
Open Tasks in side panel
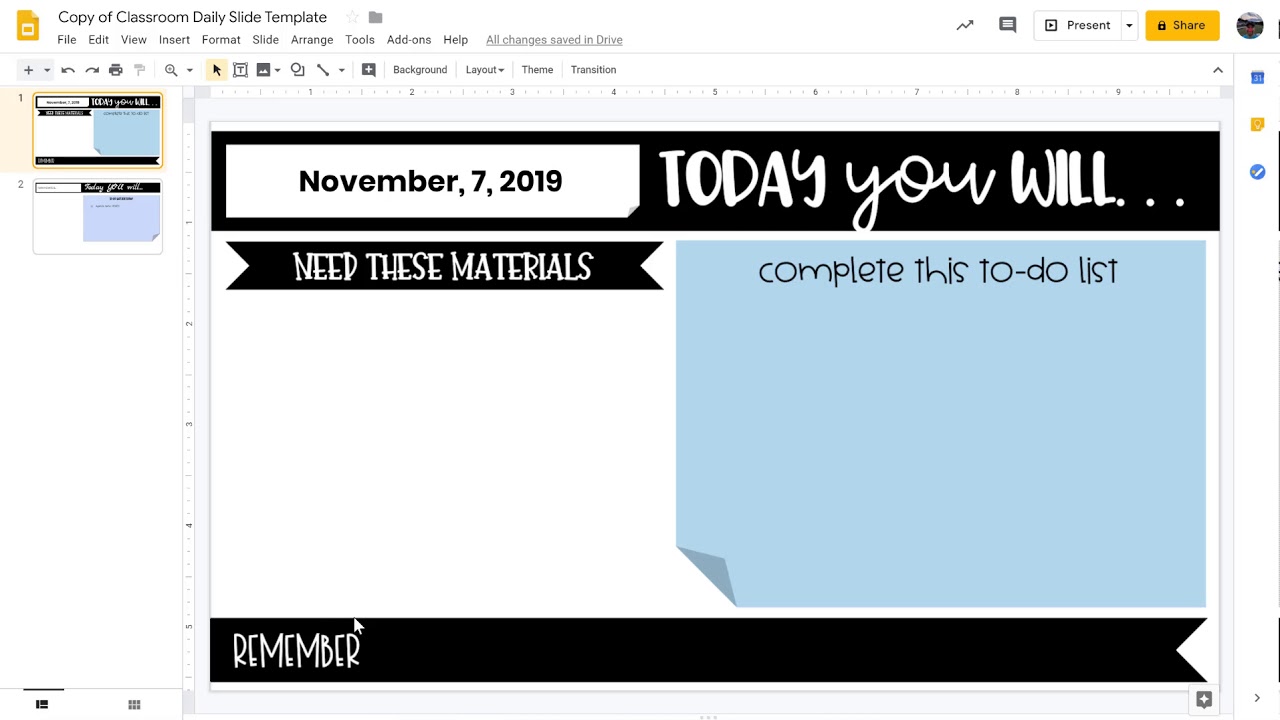(1258, 172)
